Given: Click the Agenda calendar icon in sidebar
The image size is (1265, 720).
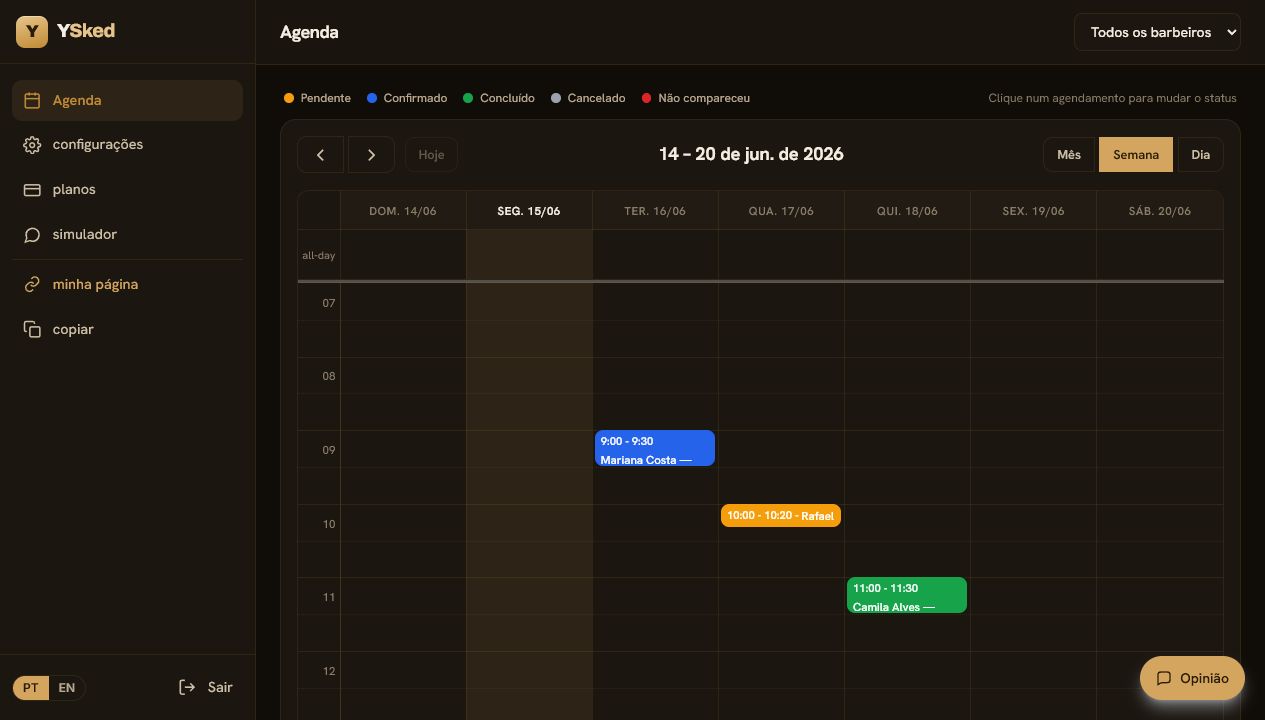Looking at the screenshot, I should (x=32, y=100).
